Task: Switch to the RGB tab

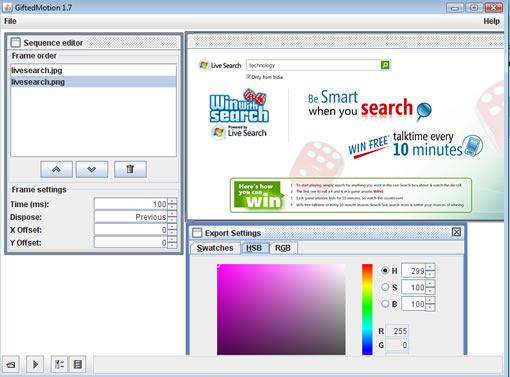Action: pyautogui.click(x=283, y=248)
